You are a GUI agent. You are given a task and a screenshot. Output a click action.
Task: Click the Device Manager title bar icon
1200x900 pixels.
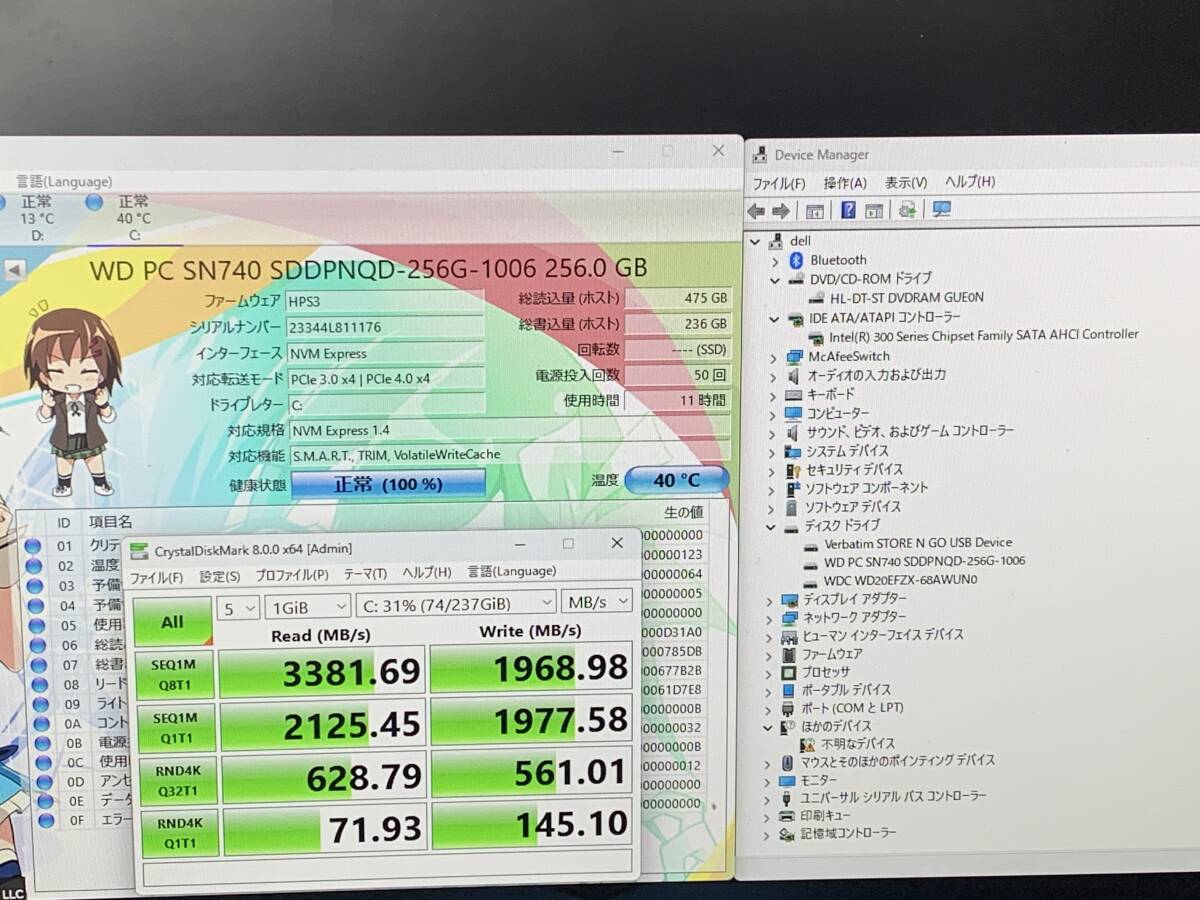point(759,155)
